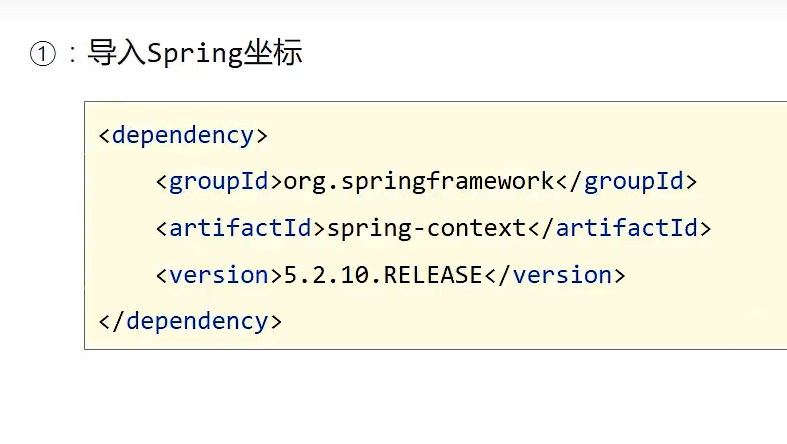Click the org.springframework group value
The height and width of the screenshot is (444, 787).
tap(419, 181)
